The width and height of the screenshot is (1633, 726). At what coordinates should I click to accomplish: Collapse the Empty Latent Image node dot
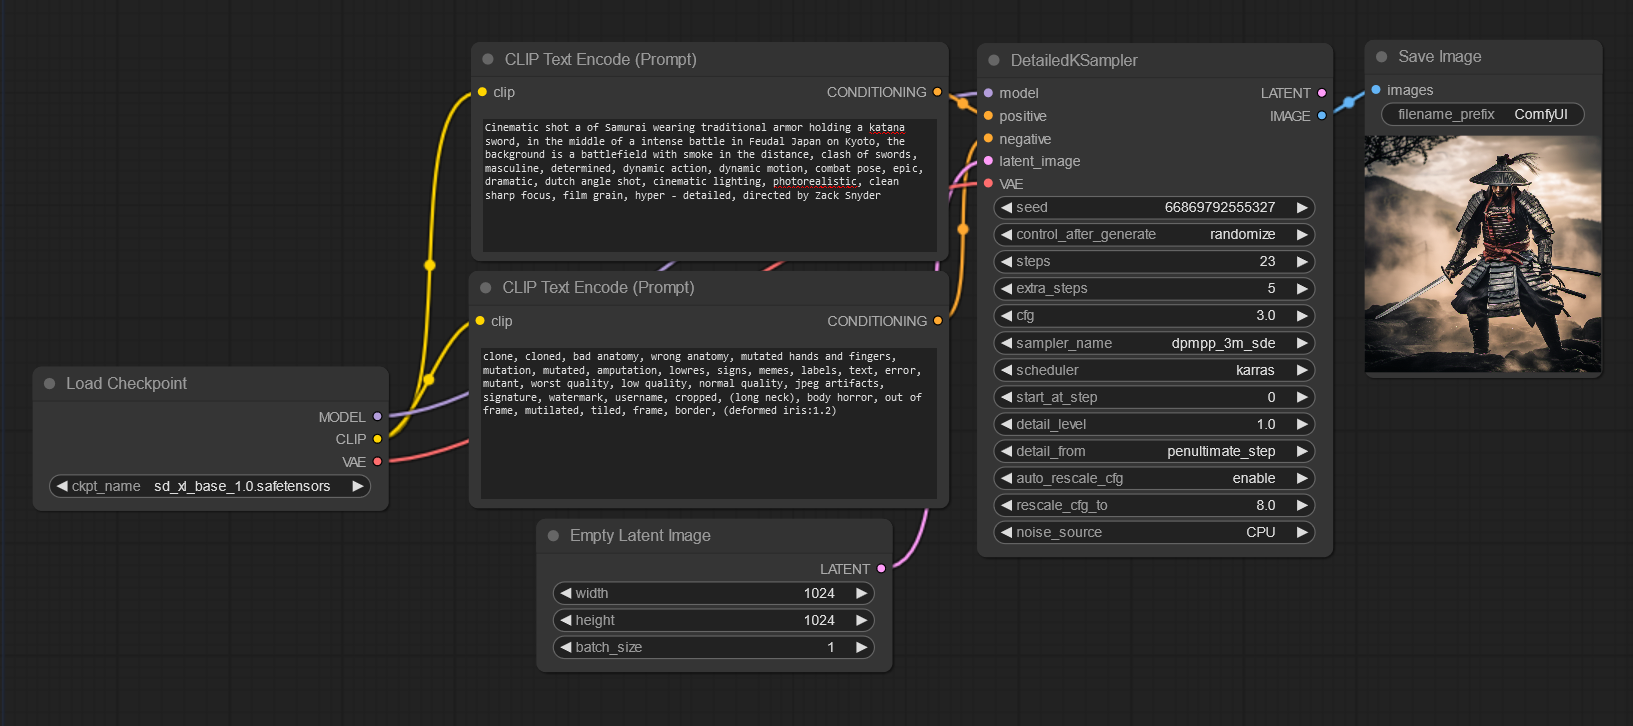553,536
